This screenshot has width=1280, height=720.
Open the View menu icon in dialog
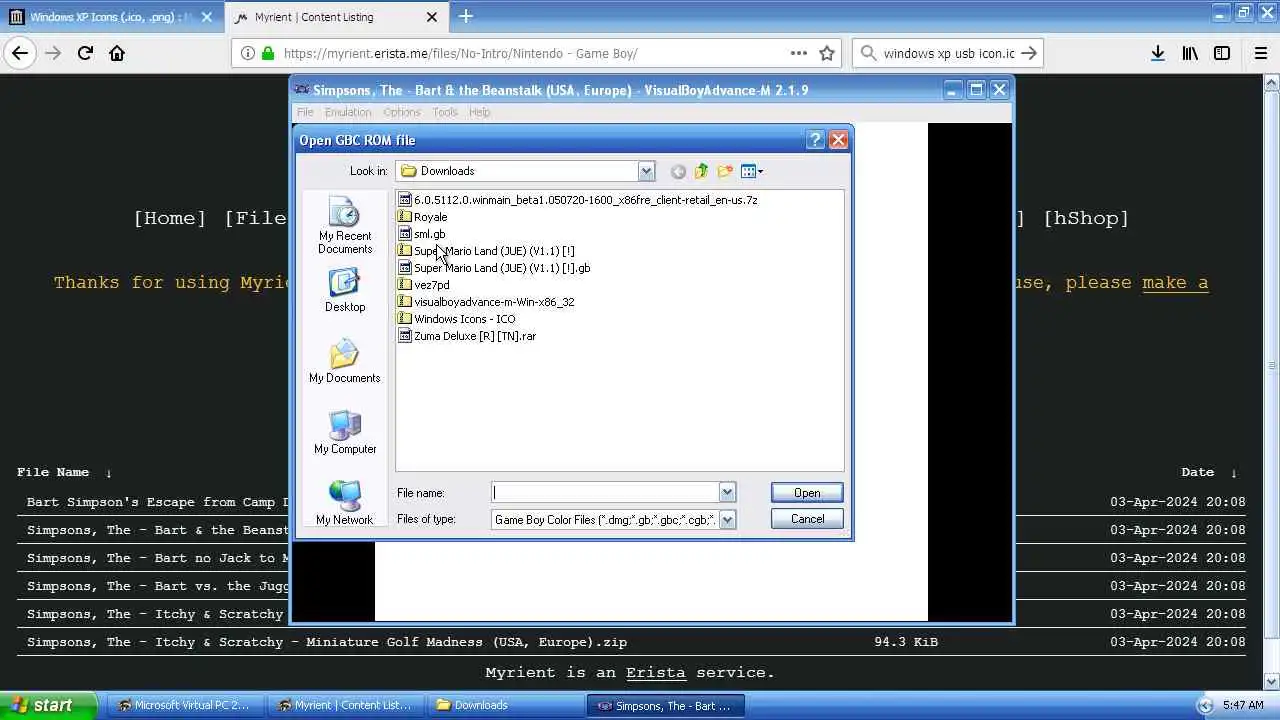[751, 171]
